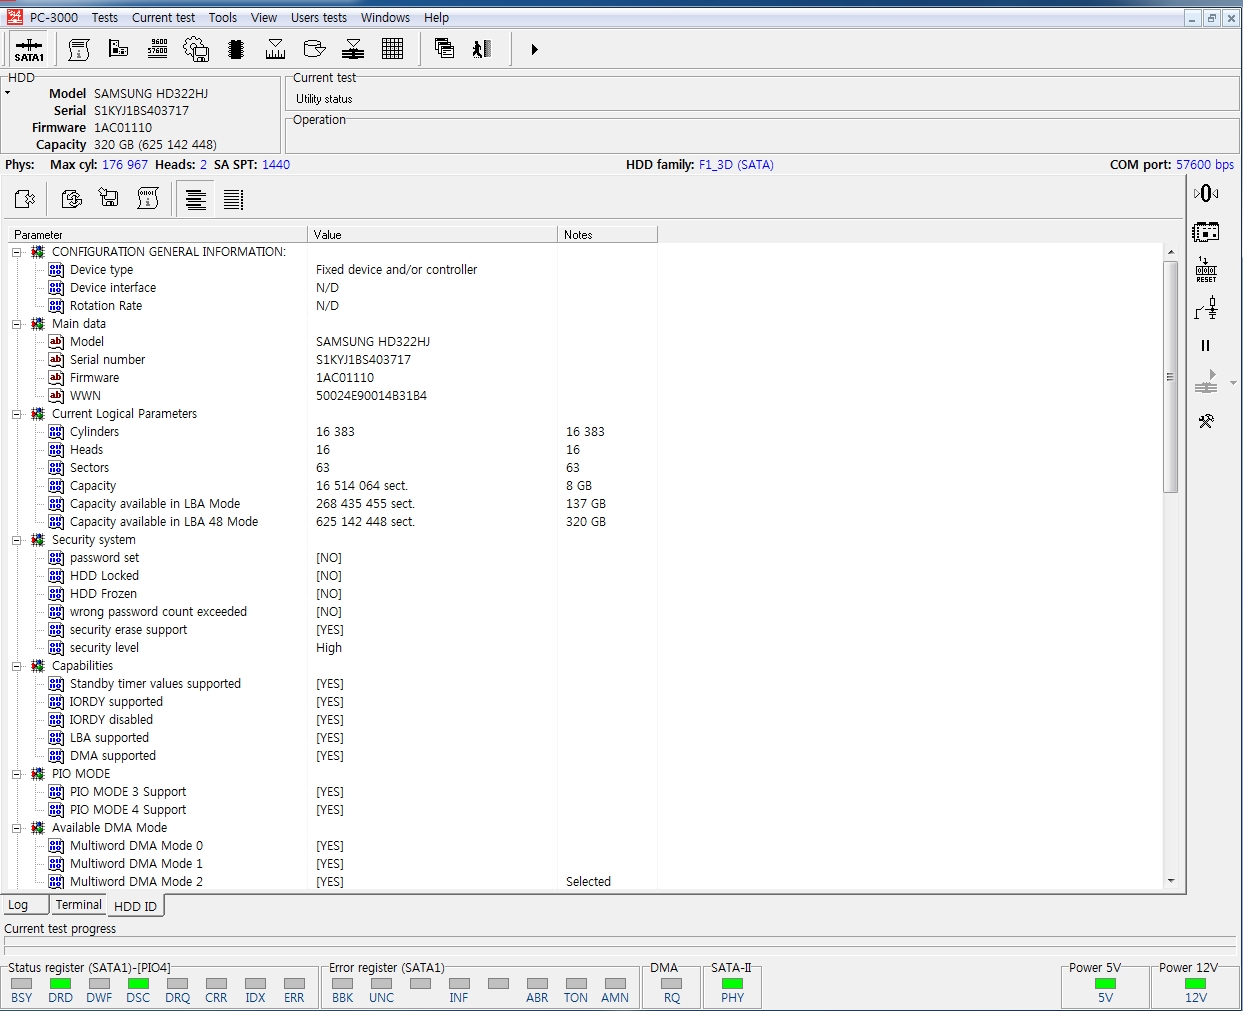This screenshot has width=1243, height=1011.
Task: Open the Current test menu
Action: (x=163, y=18)
